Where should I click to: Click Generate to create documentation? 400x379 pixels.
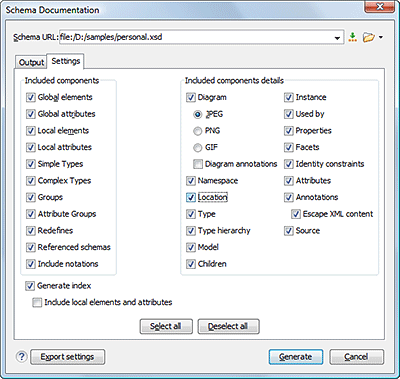point(296,357)
